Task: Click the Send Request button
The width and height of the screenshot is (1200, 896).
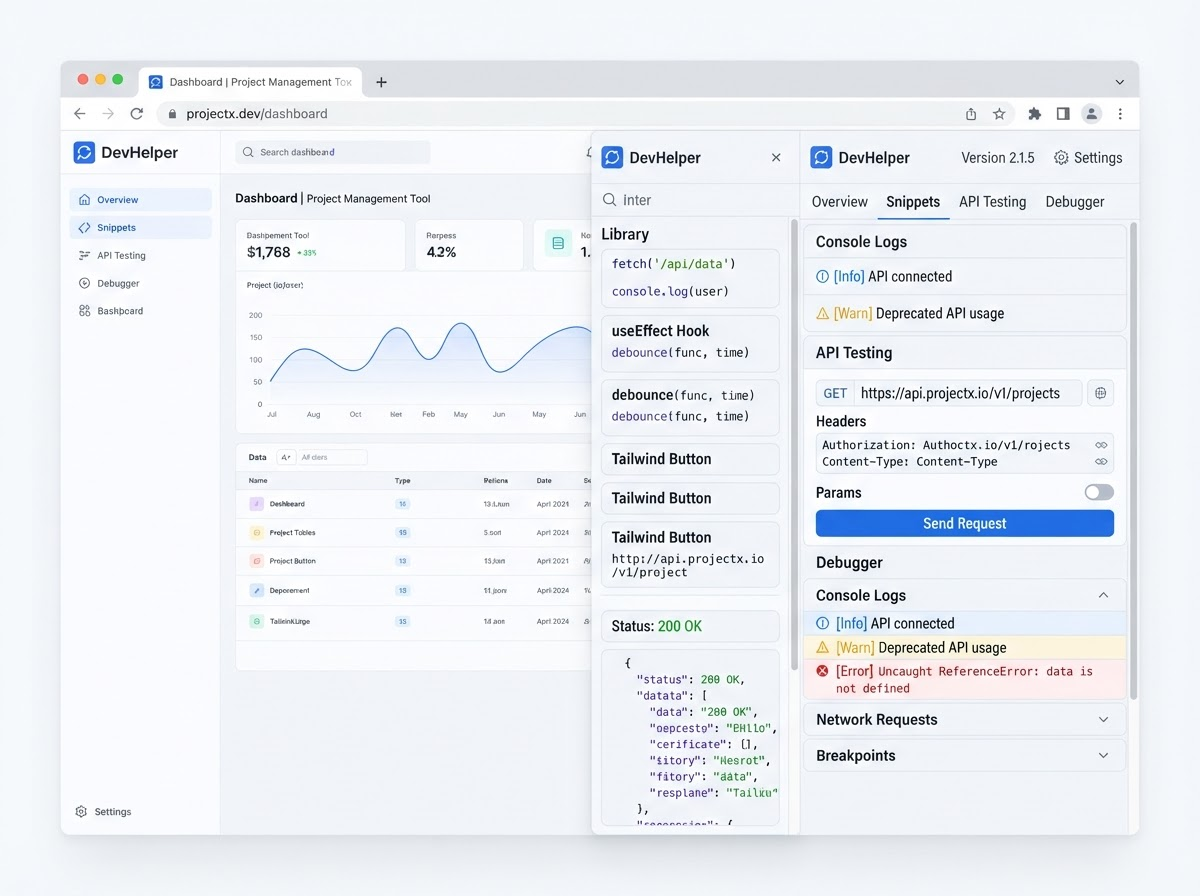Action: [x=965, y=523]
